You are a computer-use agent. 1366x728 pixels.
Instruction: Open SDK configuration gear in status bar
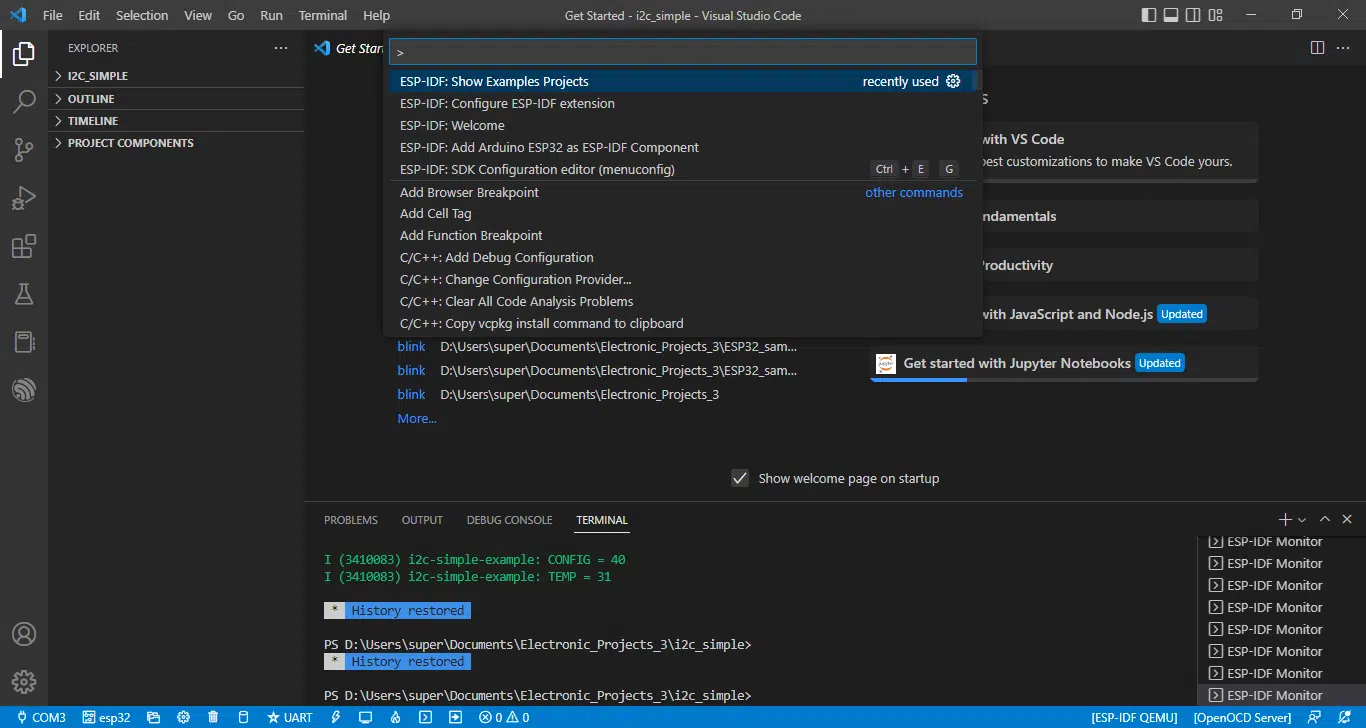pos(183,717)
